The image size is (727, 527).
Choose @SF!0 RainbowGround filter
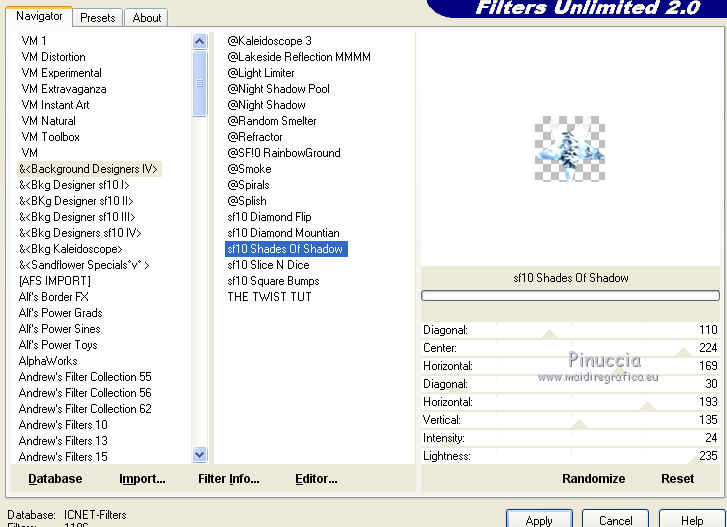point(284,153)
